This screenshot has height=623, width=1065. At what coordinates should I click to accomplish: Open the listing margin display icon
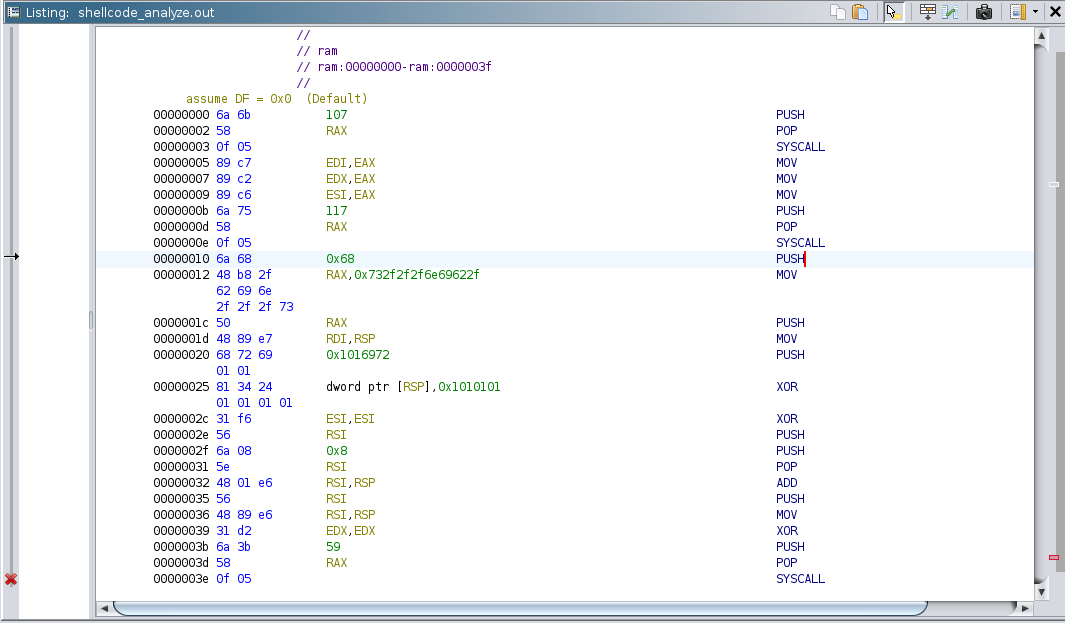(1017, 11)
